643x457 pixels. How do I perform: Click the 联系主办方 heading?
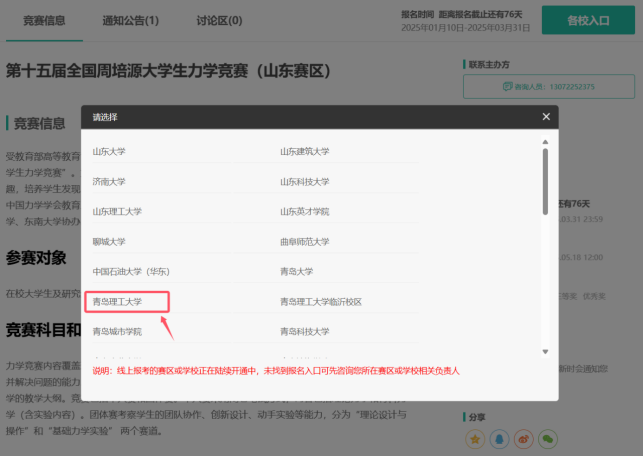[x=489, y=64]
